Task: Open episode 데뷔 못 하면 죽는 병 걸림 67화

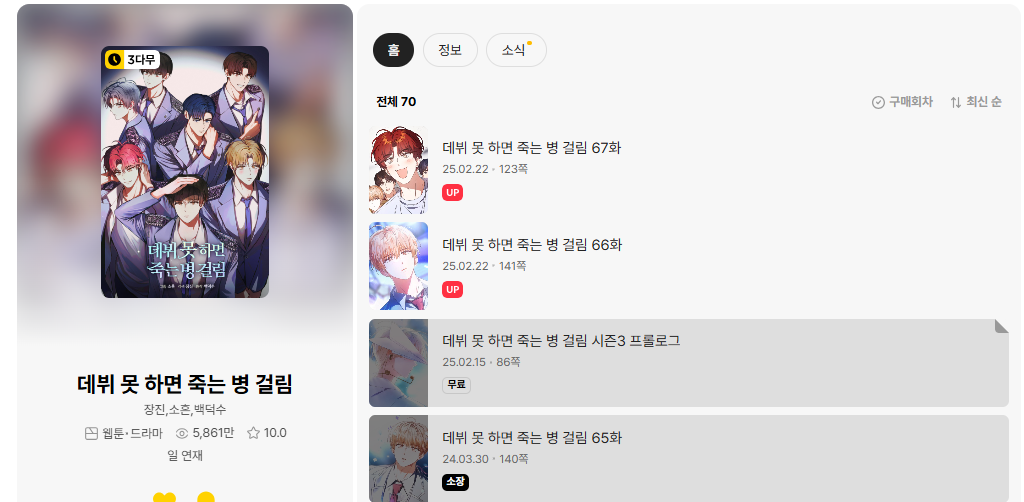Action: 689,170
